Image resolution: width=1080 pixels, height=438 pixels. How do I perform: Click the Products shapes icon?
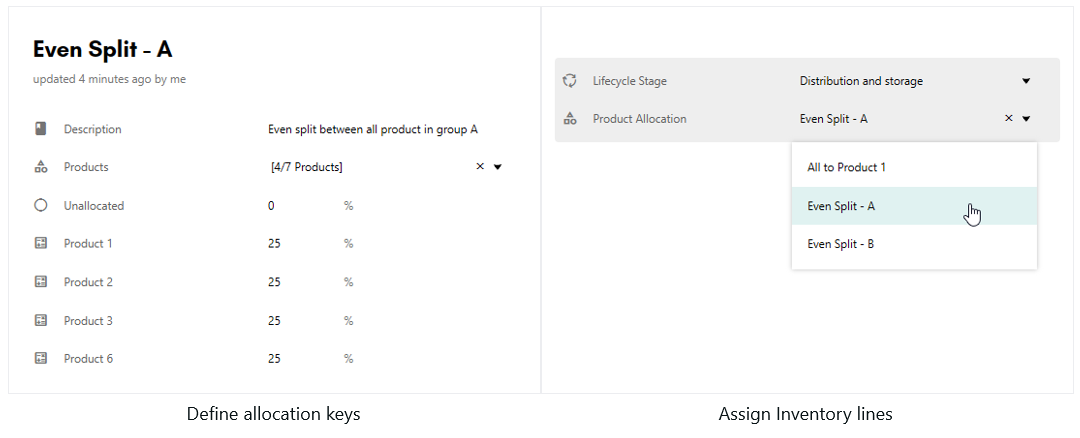(x=41, y=167)
